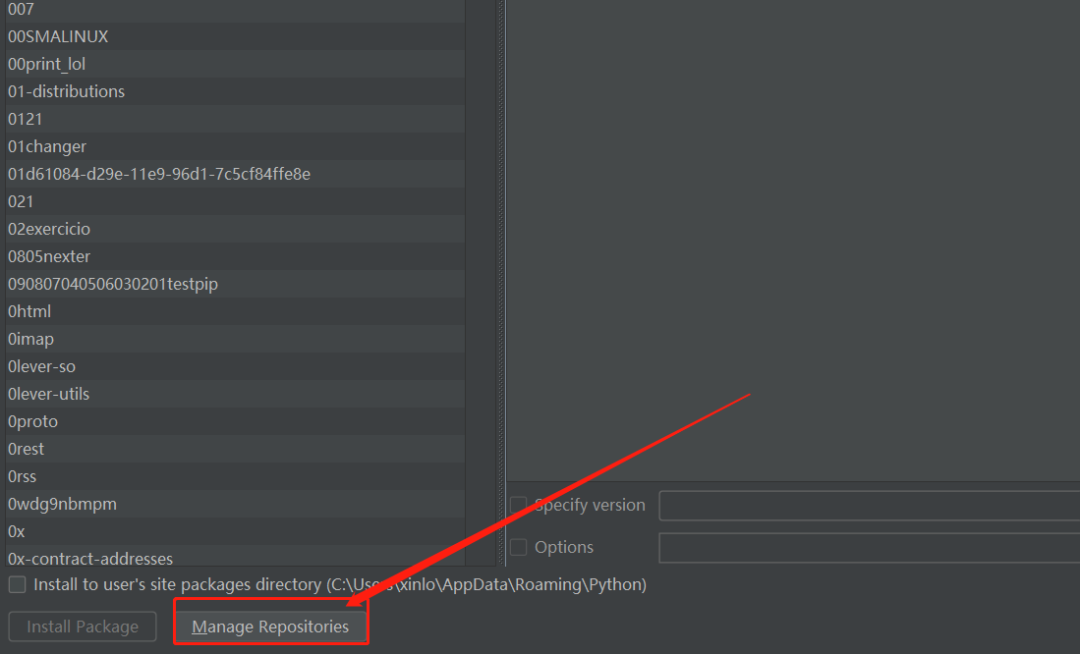Toggle the Options checkbox

coord(518,547)
